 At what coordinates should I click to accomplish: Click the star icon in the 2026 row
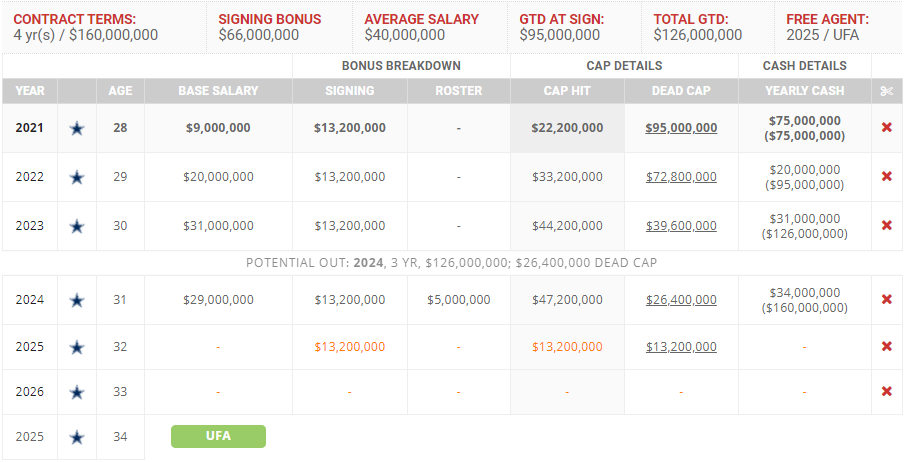77,392
